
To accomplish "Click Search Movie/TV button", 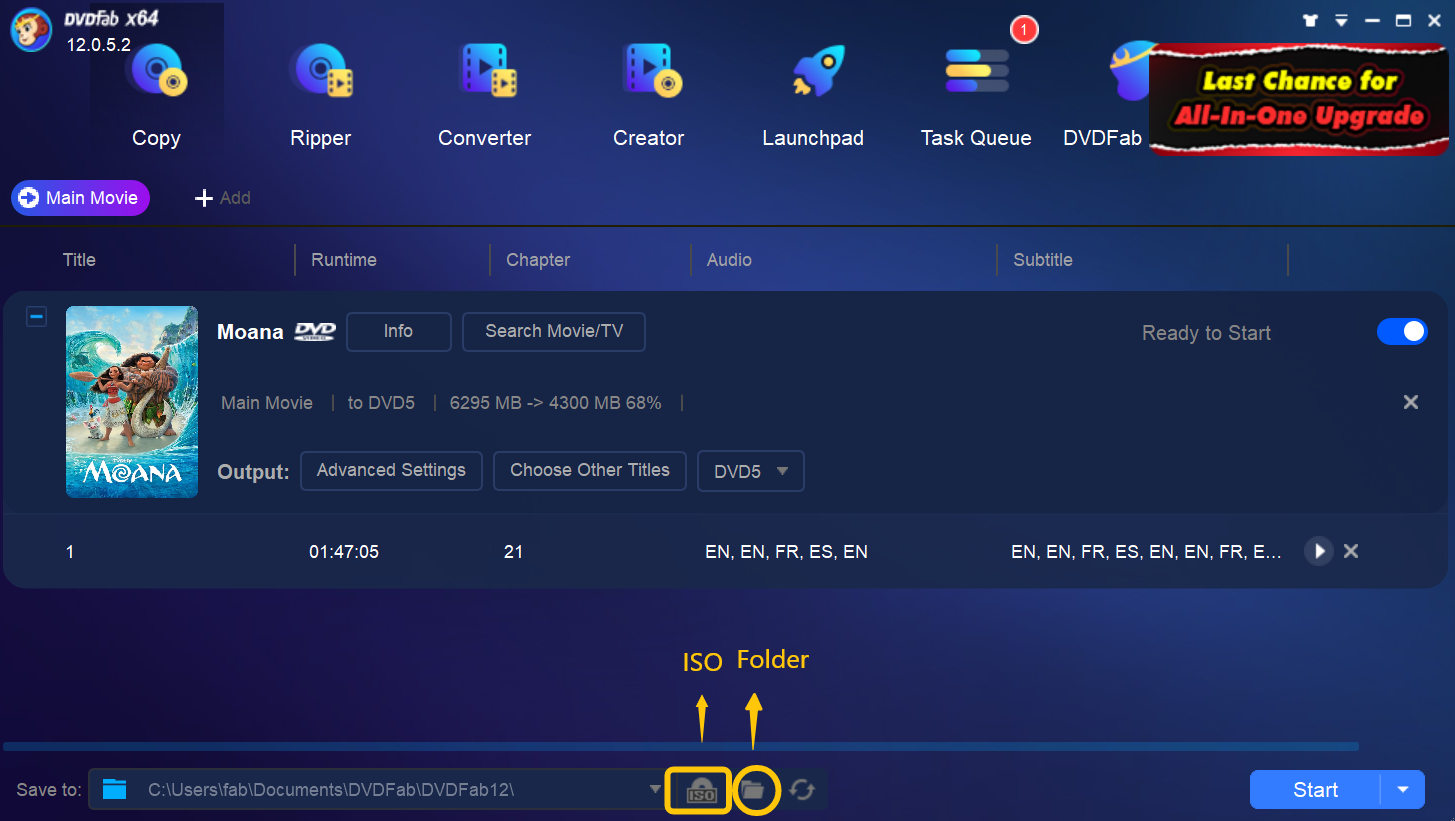I will pos(554,332).
